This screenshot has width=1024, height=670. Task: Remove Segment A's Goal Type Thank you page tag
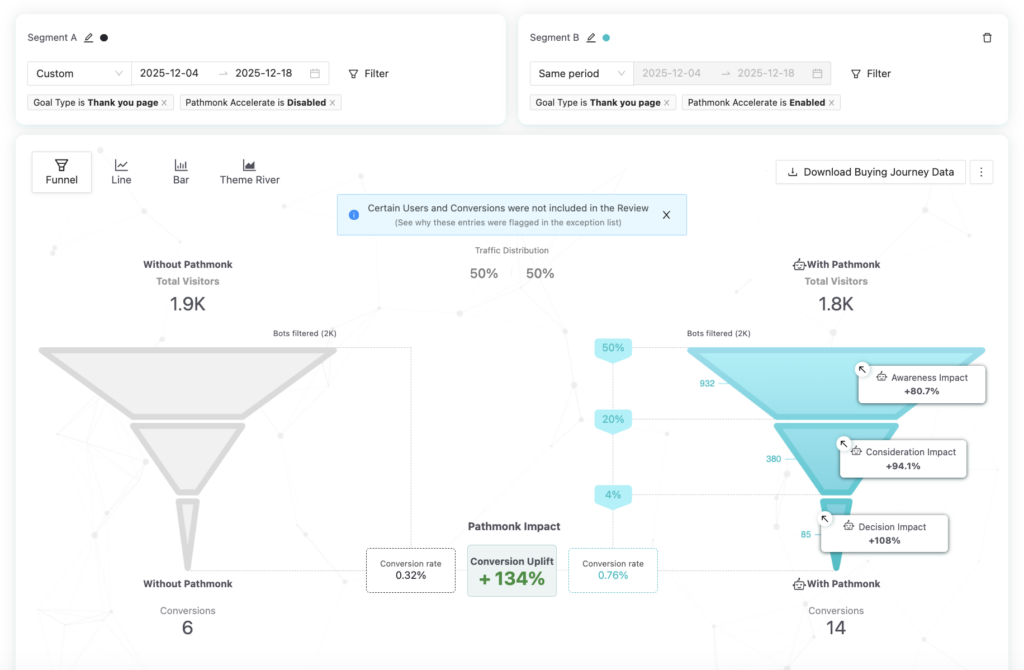tap(165, 102)
